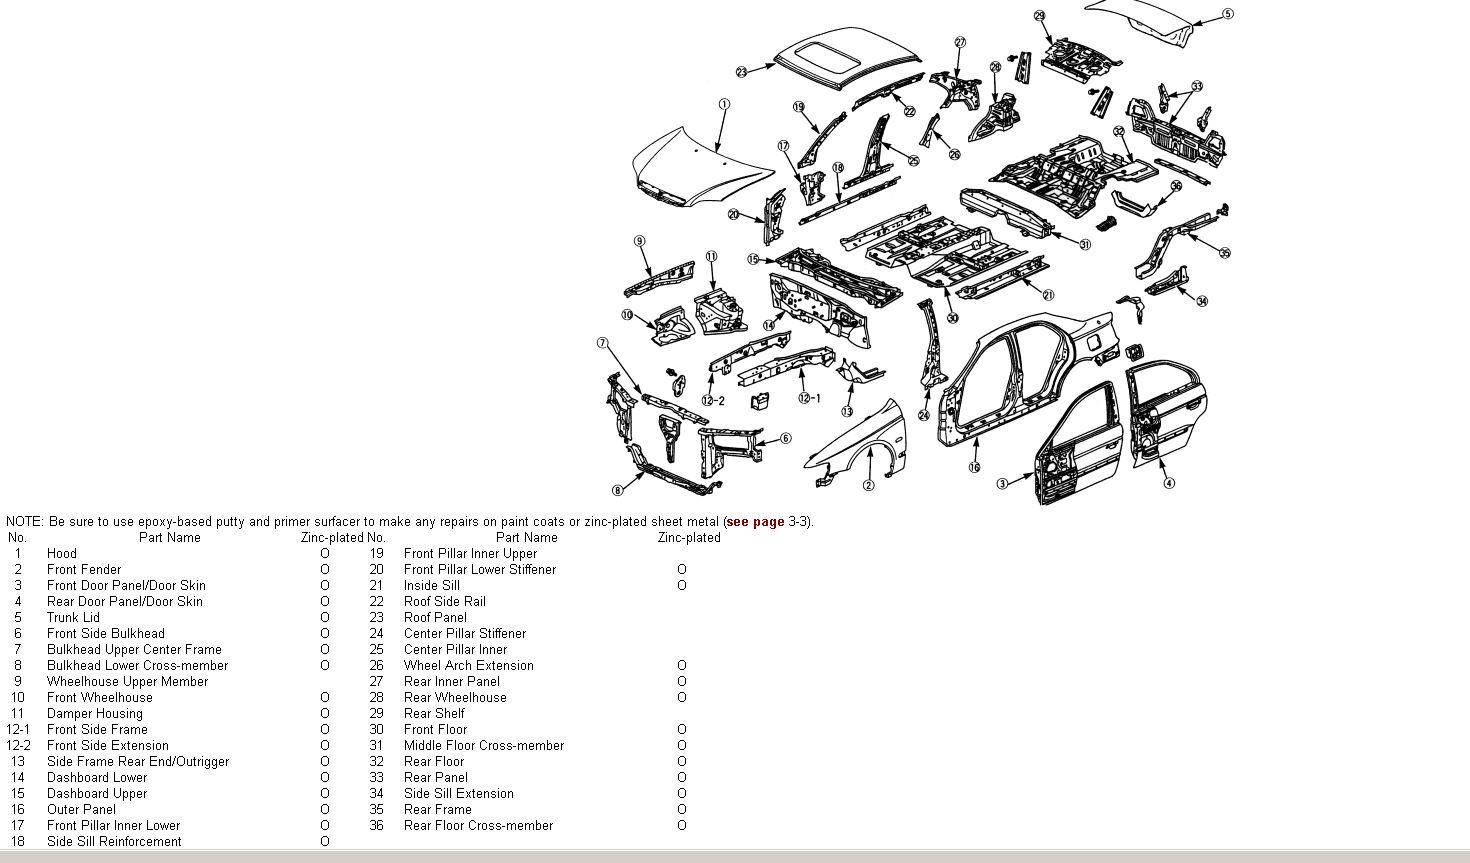Screen dimensions: 1470x863
Task: Click the "Part Name" header of the left column
Action: click(169, 537)
